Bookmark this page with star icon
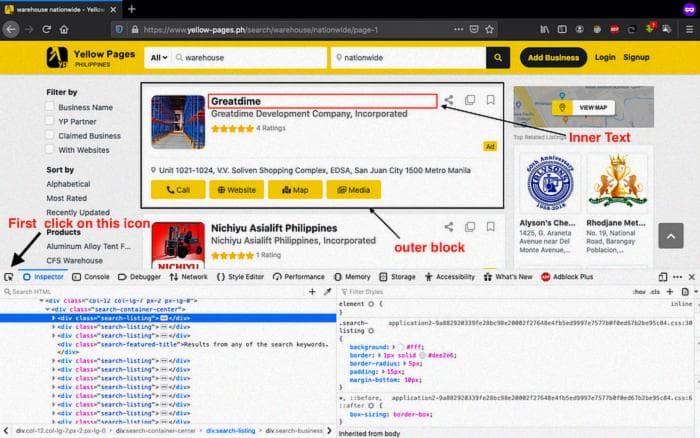The image size is (700, 438). click(x=490, y=29)
